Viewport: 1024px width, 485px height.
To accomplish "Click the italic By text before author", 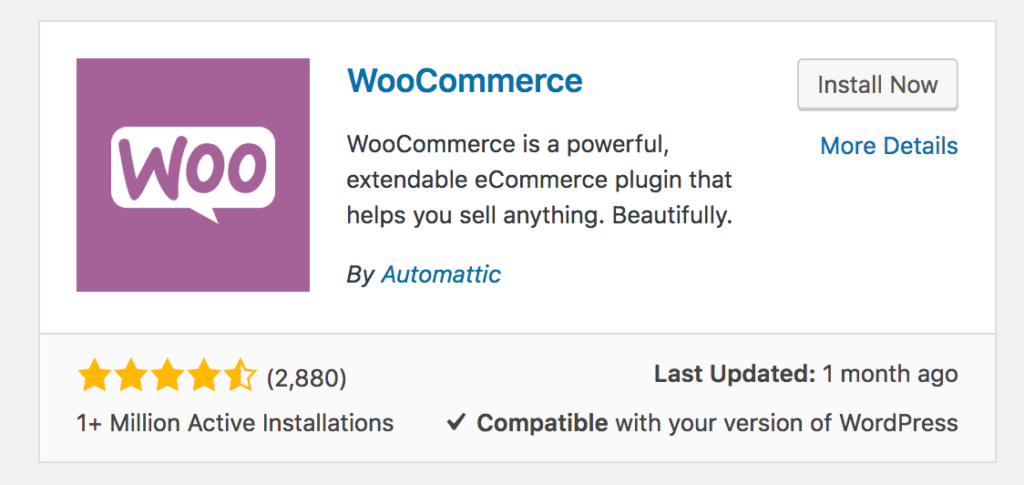I will tap(359, 275).
